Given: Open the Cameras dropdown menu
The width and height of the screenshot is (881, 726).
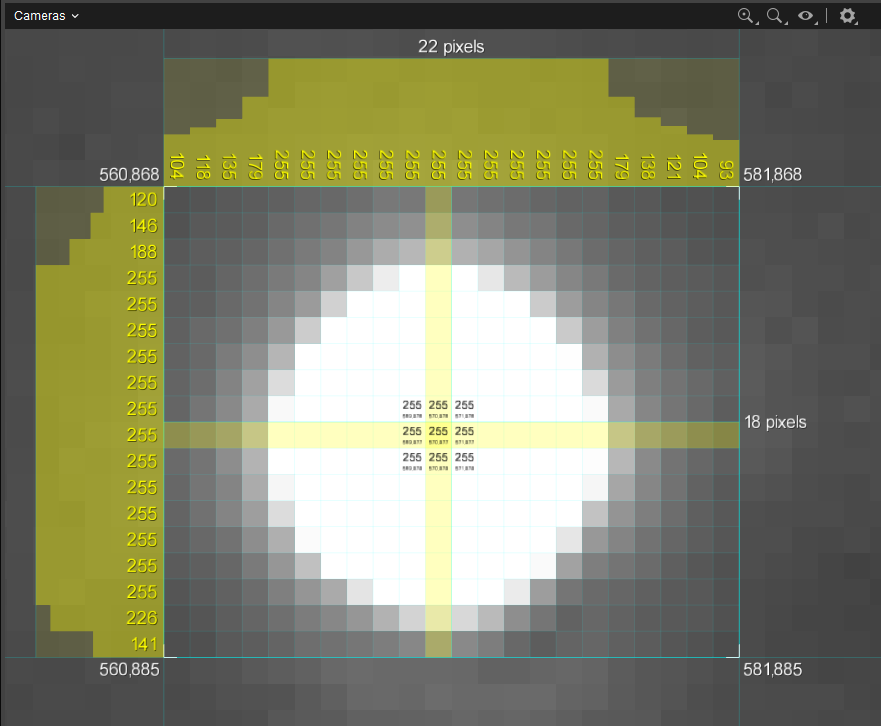Looking at the screenshot, I should point(46,16).
